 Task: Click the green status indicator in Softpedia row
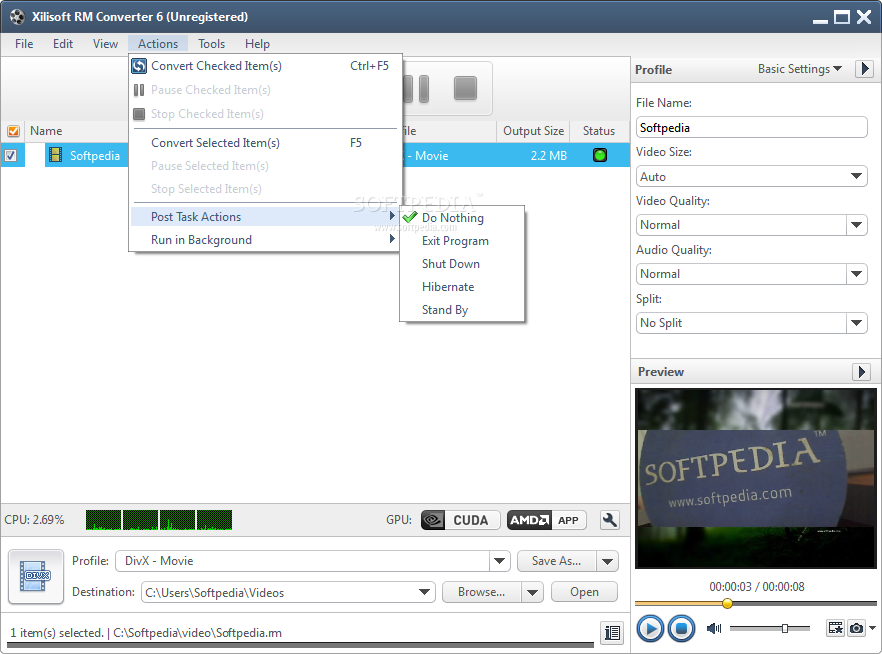coord(600,155)
